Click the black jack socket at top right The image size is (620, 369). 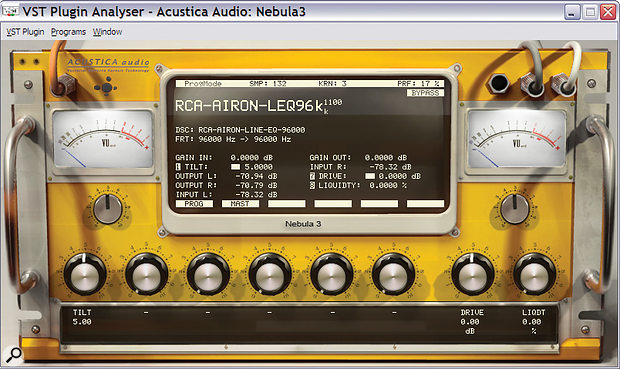(x=499, y=83)
